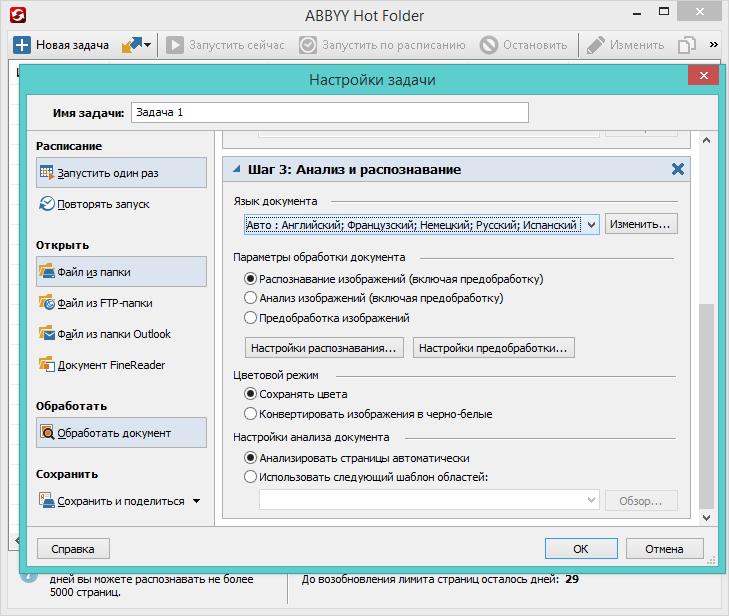
Task: Select Обработать документ step
Action: tap(121, 432)
